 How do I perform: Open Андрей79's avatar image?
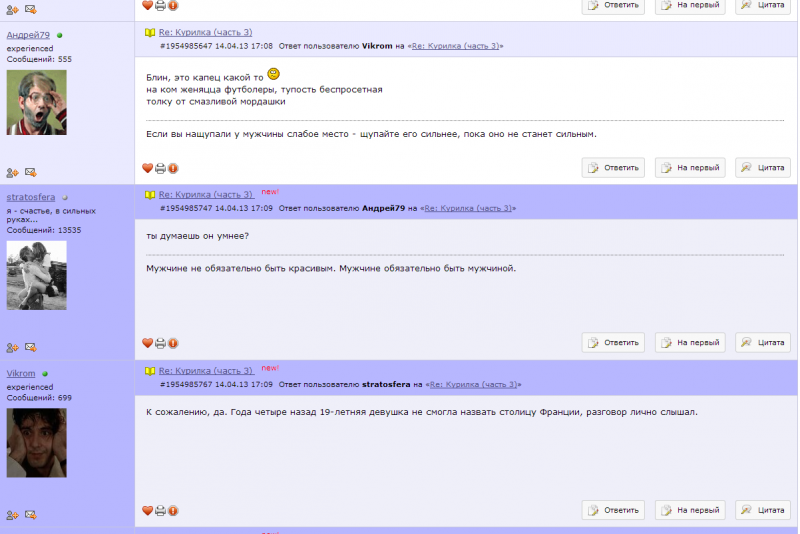(36, 103)
